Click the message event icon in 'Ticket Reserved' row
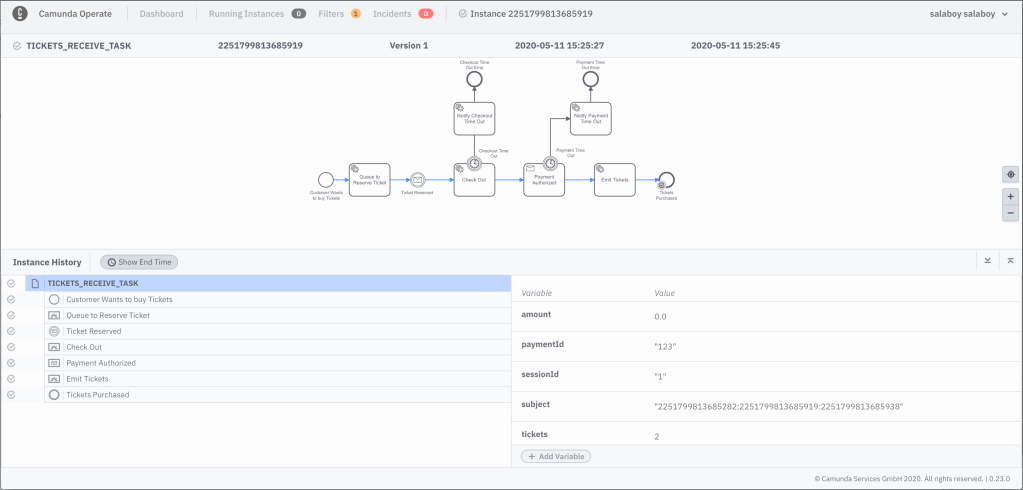 [x=54, y=331]
